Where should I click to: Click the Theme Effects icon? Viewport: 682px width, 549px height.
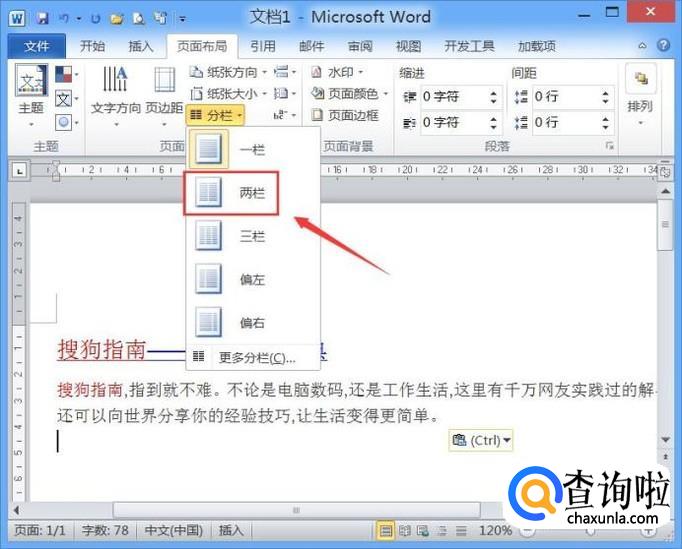coord(67,123)
